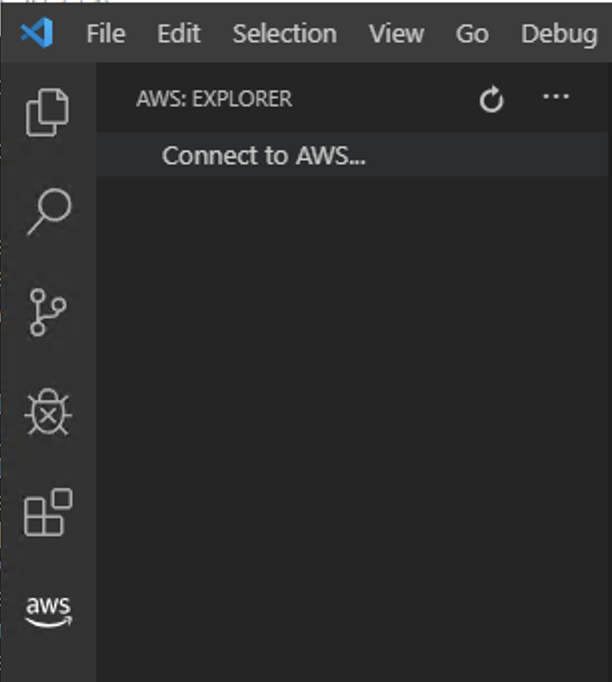Open the Go menu
The height and width of the screenshot is (682, 612).
point(472,33)
